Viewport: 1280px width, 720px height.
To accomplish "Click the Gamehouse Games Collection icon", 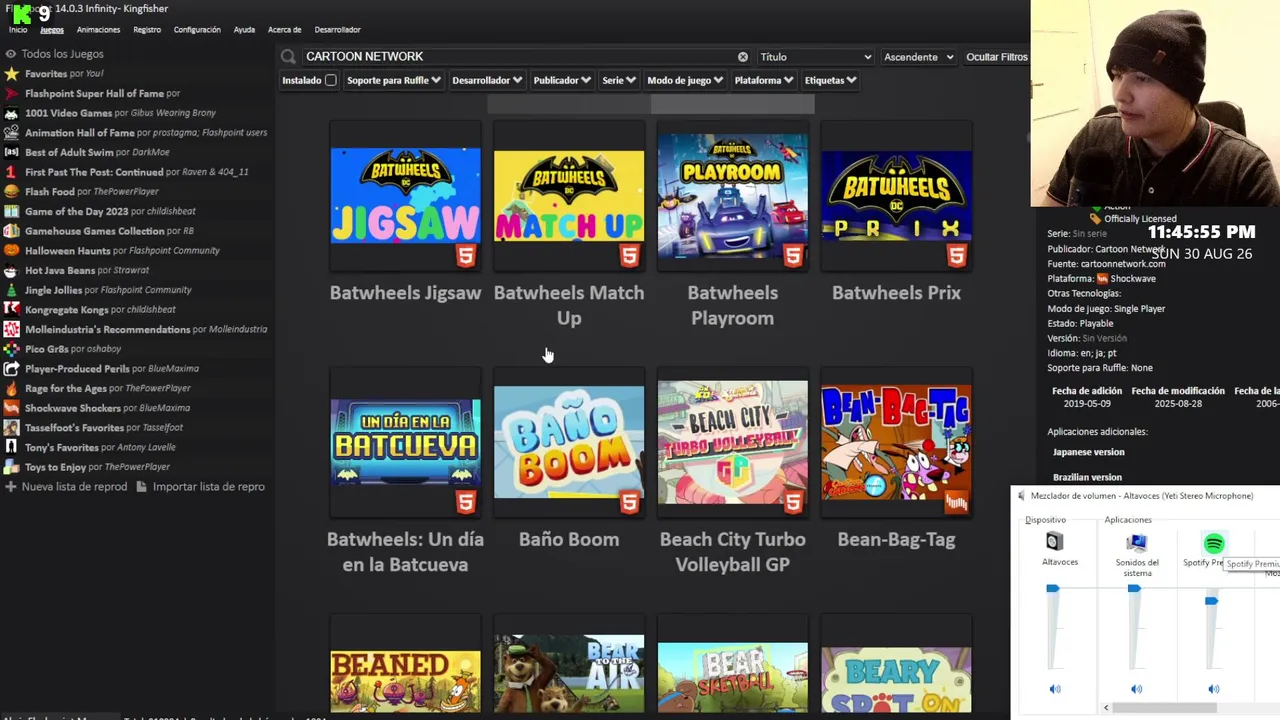I will tap(11, 231).
